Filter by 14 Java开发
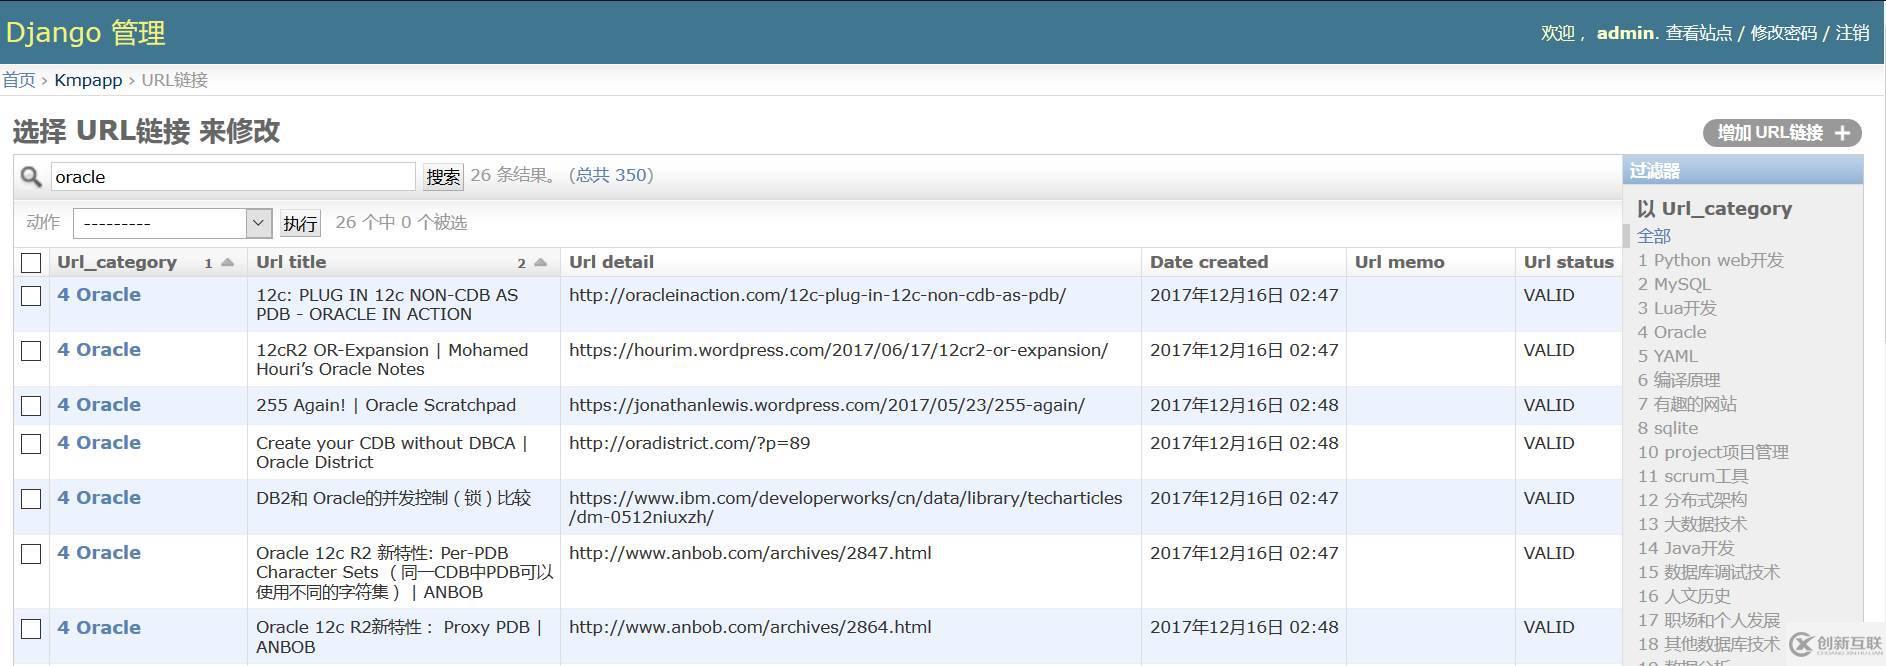 click(x=1686, y=548)
